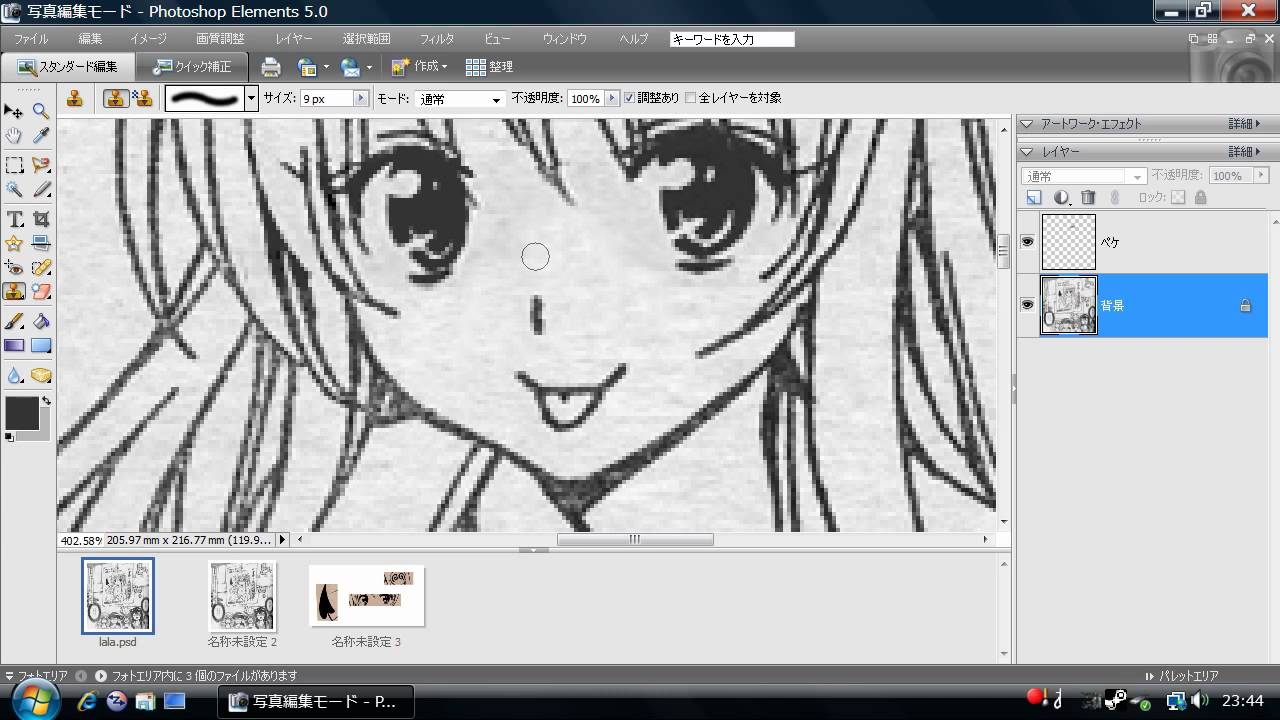Click the print icon in shortcuts bar
Image resolution: width=1280 pixels, height=720 pixels.
[x=270, y=67]
